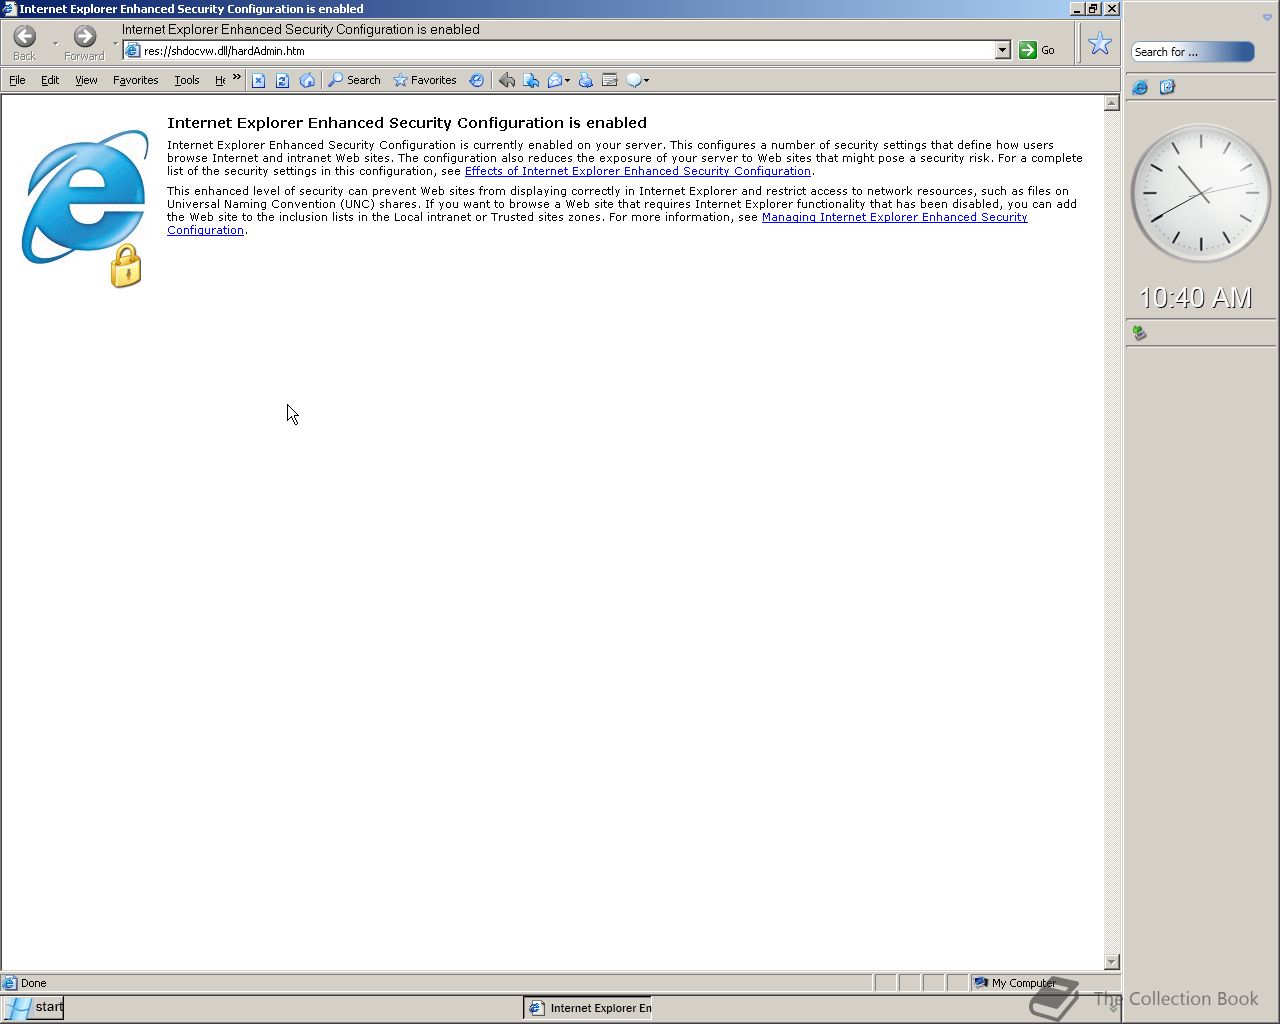Minimize the Internet Explorer window
The image size is (1280, 1024).
pos(1077,8)
